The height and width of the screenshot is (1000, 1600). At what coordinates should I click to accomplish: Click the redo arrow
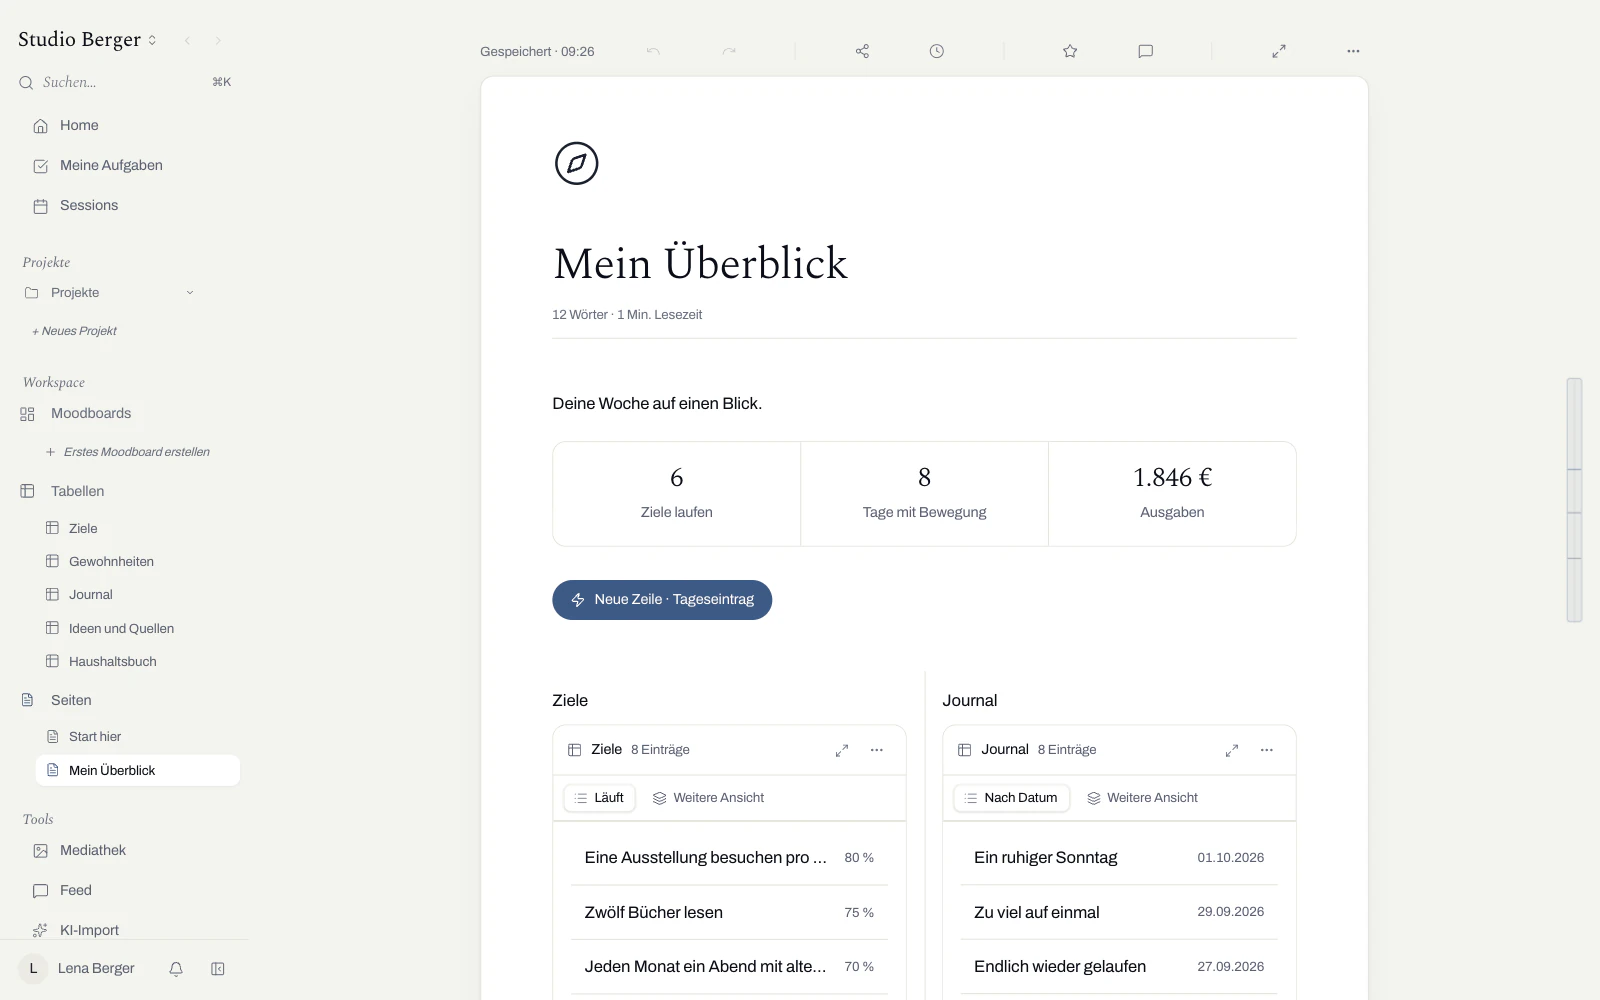[729, 51]
